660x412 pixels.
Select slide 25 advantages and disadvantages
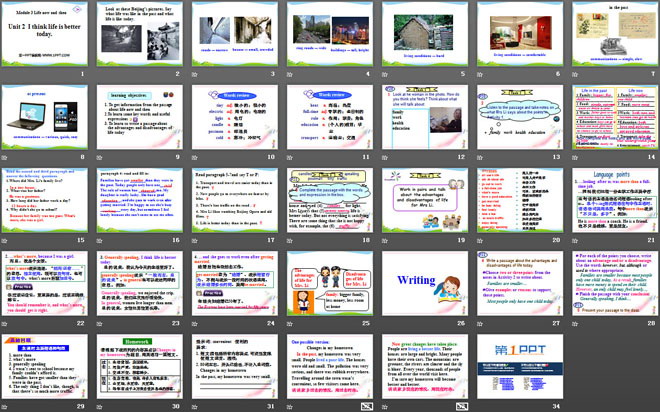330,283
